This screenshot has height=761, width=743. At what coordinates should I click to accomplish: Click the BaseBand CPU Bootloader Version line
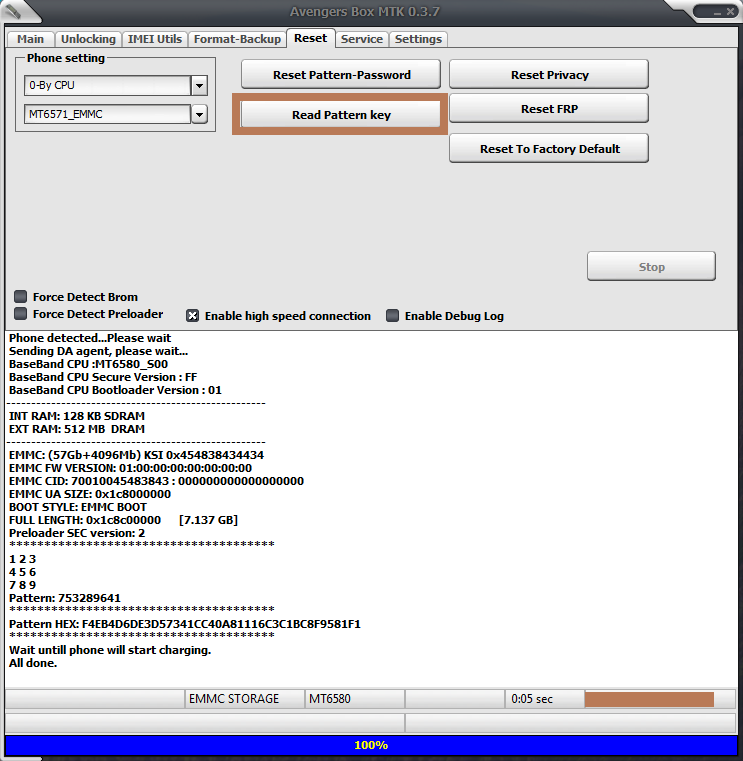coord(115,390)
